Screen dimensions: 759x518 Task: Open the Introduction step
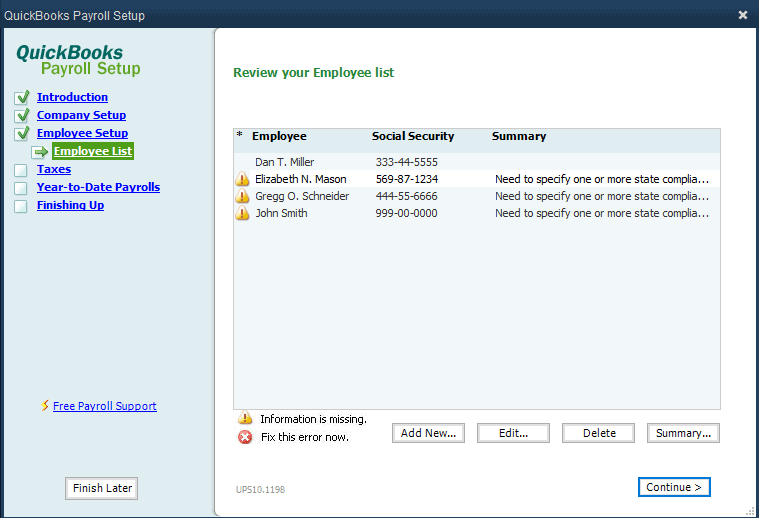pyautogui.click(x=73, y=97)
